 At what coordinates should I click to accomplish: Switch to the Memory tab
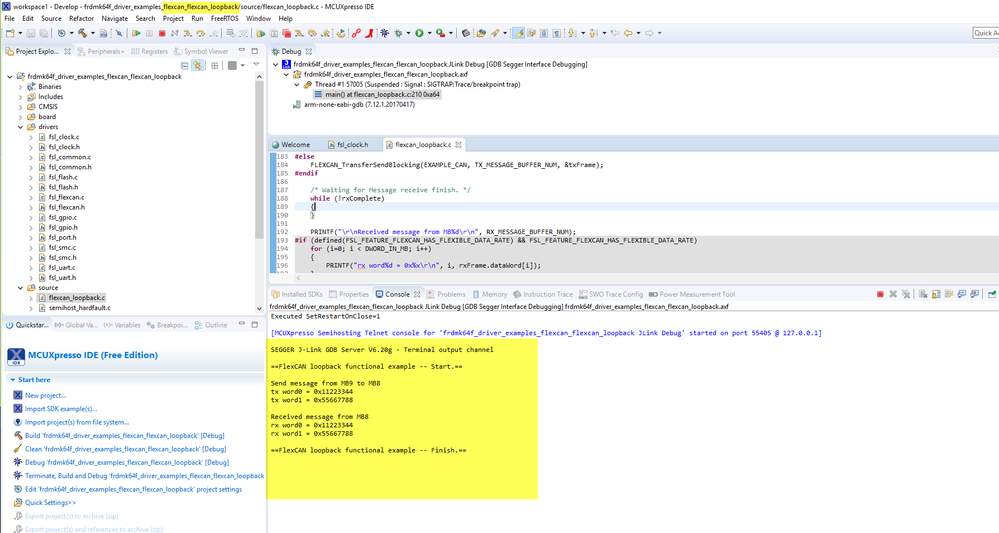tap(489, 294)
